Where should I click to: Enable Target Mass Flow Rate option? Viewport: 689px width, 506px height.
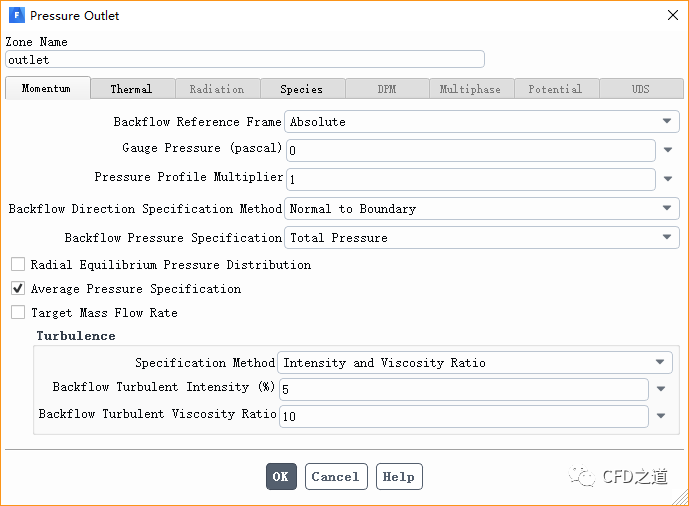click(18, 313)
